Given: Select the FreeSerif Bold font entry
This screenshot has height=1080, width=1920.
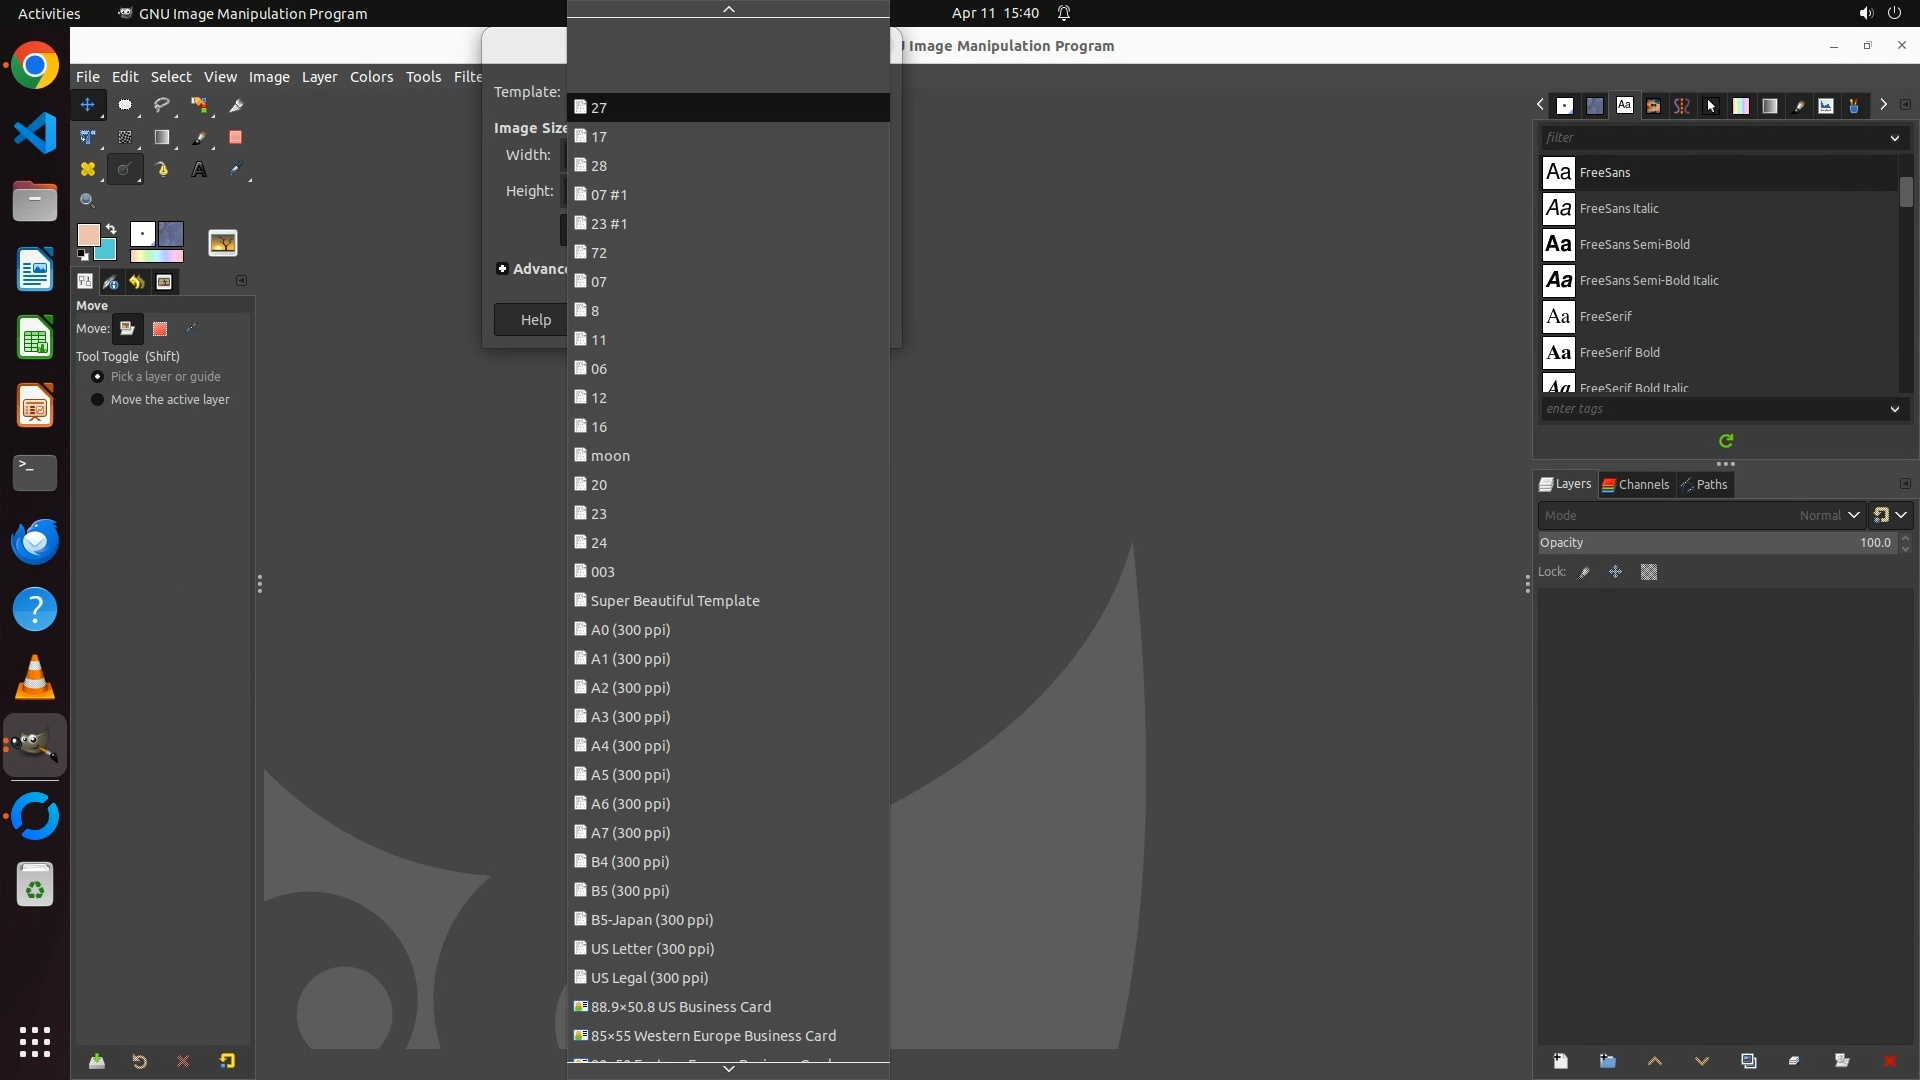Looking at the screenshot, I should (x=1619, y=352).
